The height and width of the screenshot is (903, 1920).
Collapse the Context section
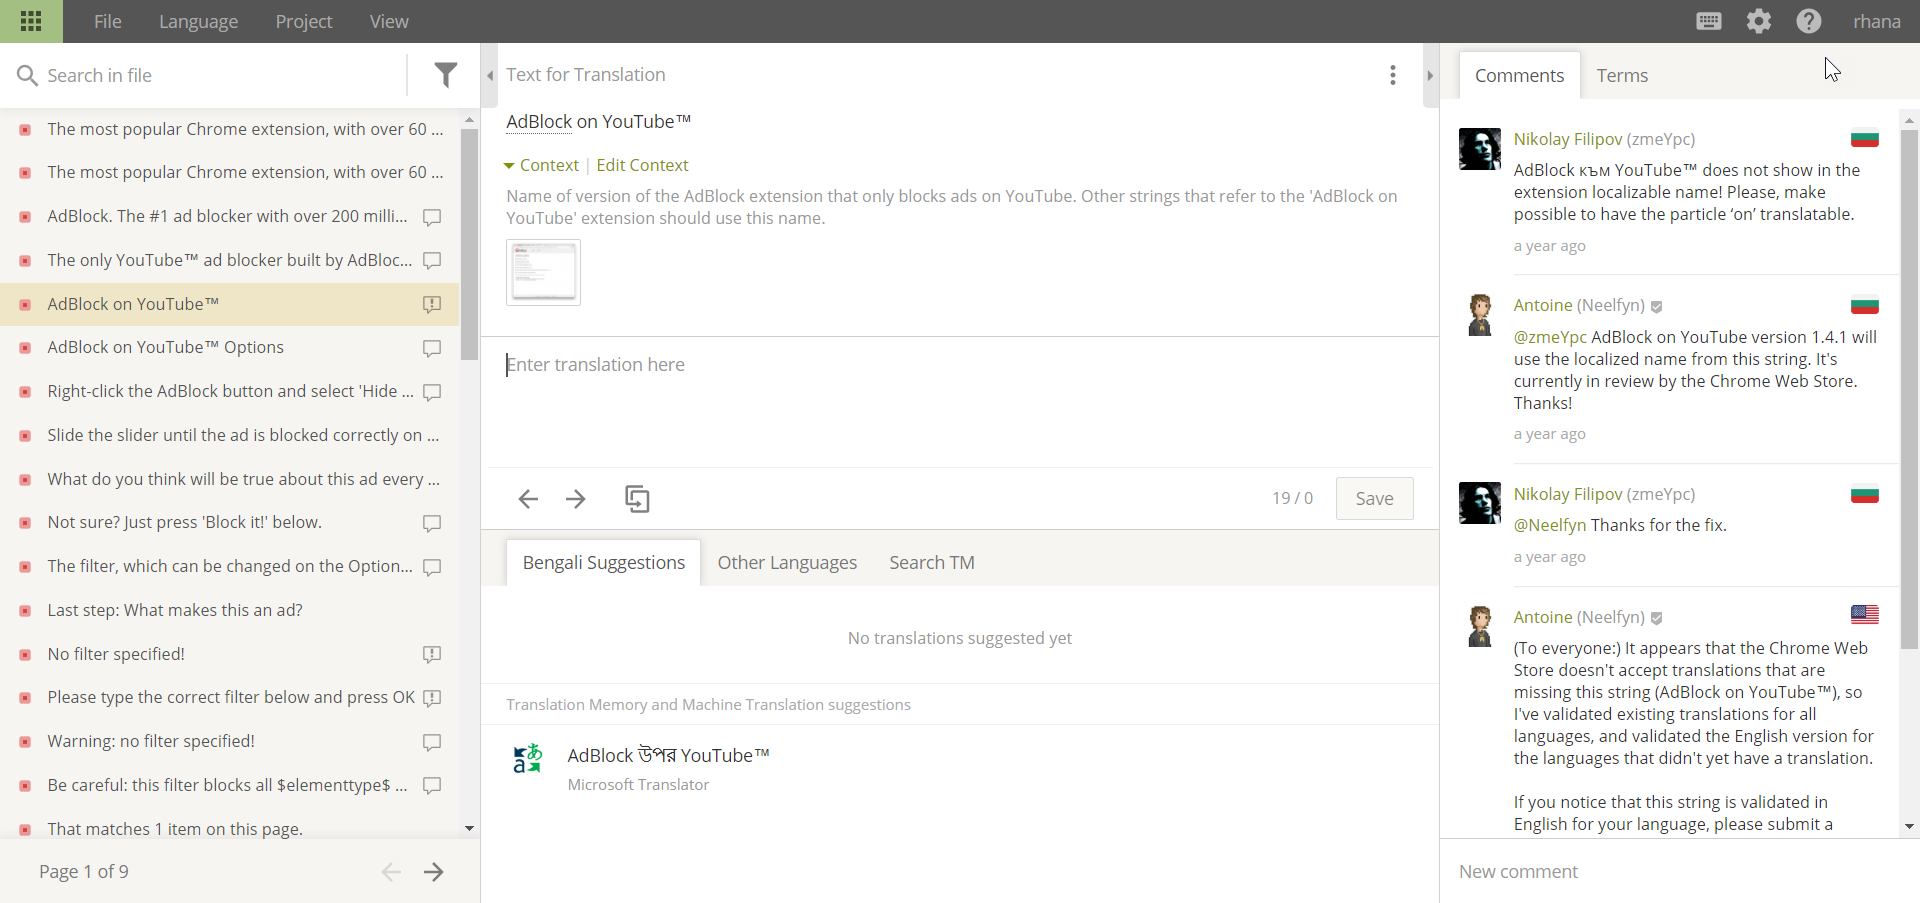[541, 165]
